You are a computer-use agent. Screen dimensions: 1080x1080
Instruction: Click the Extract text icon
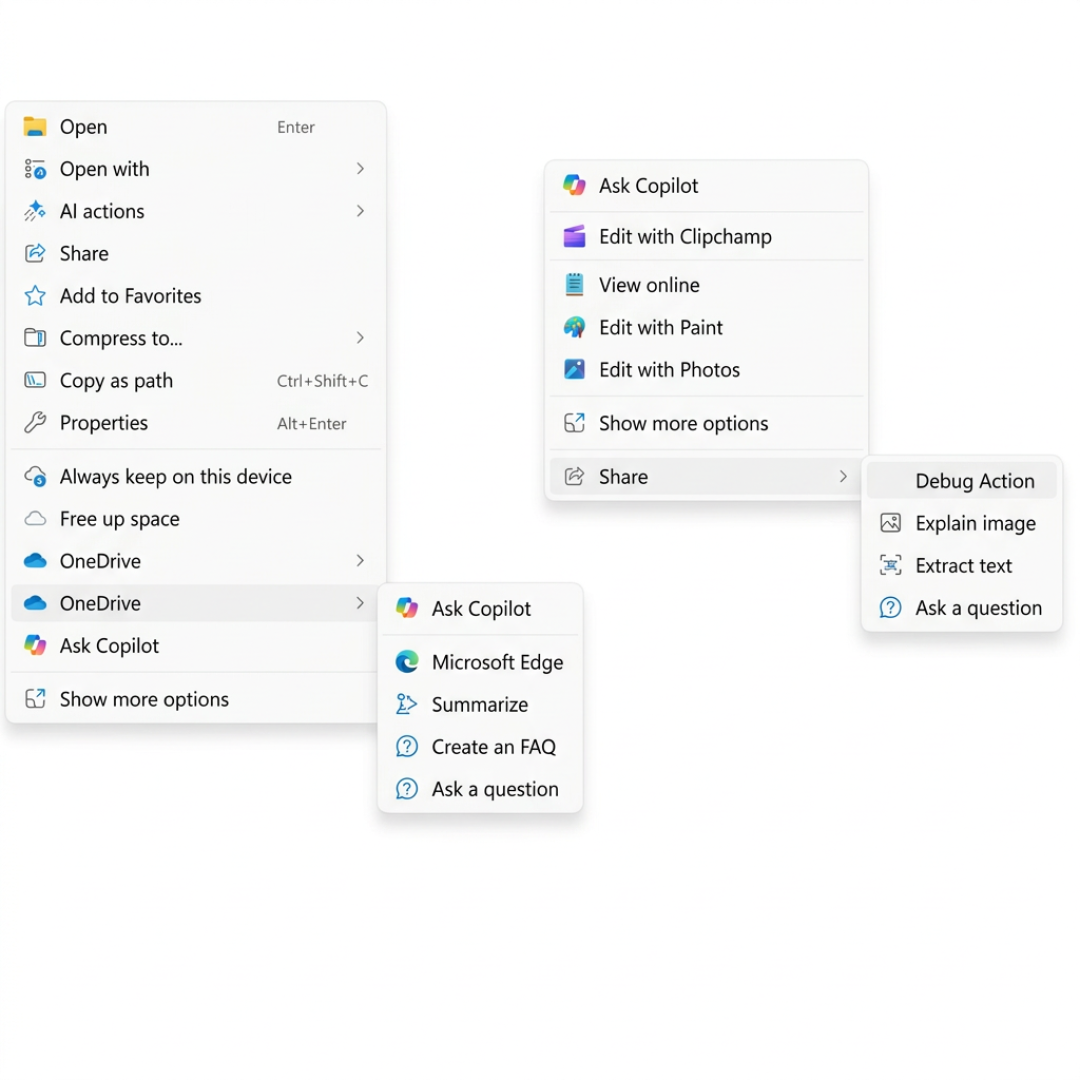[890, 565]
